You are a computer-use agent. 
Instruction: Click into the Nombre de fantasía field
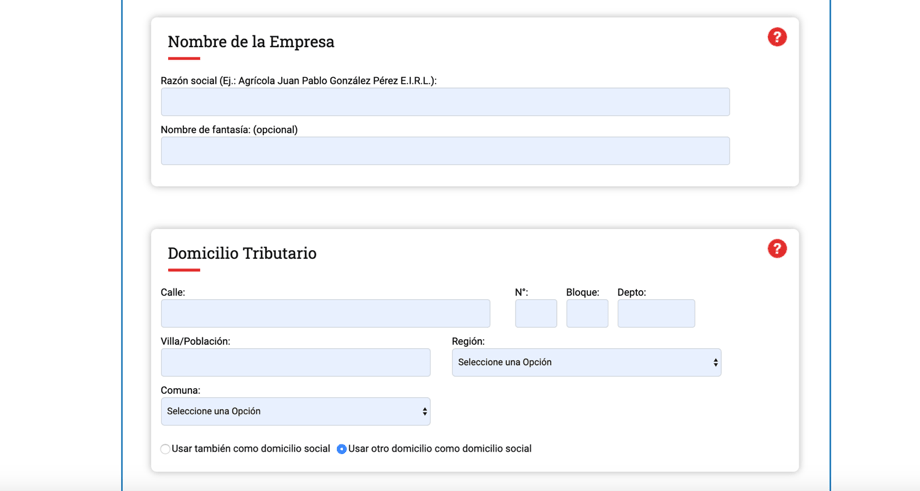[445, 151]
